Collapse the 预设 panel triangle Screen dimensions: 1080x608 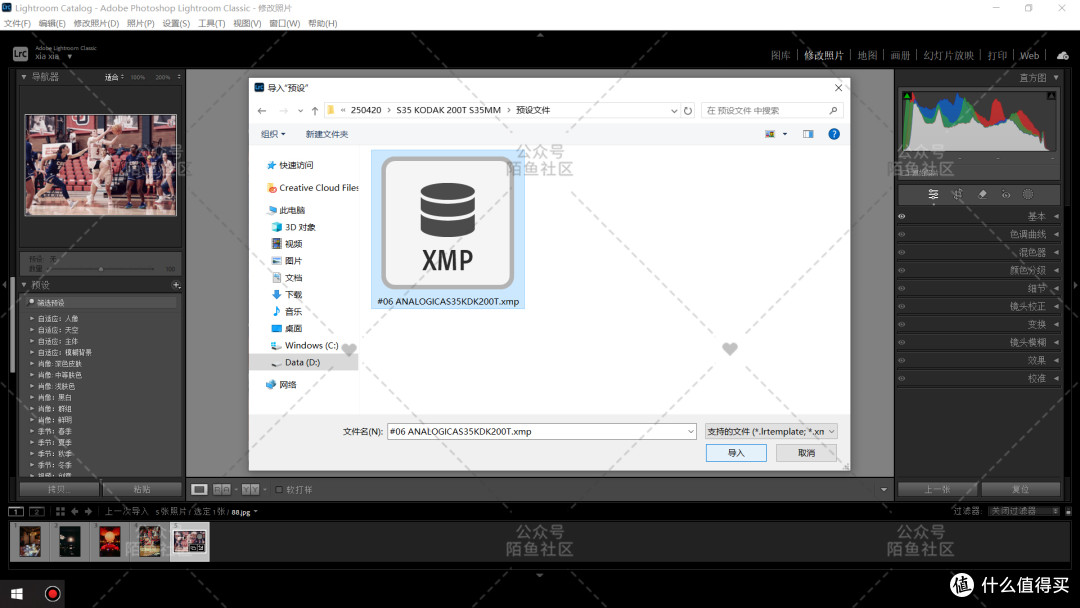(x=24, y=284)
